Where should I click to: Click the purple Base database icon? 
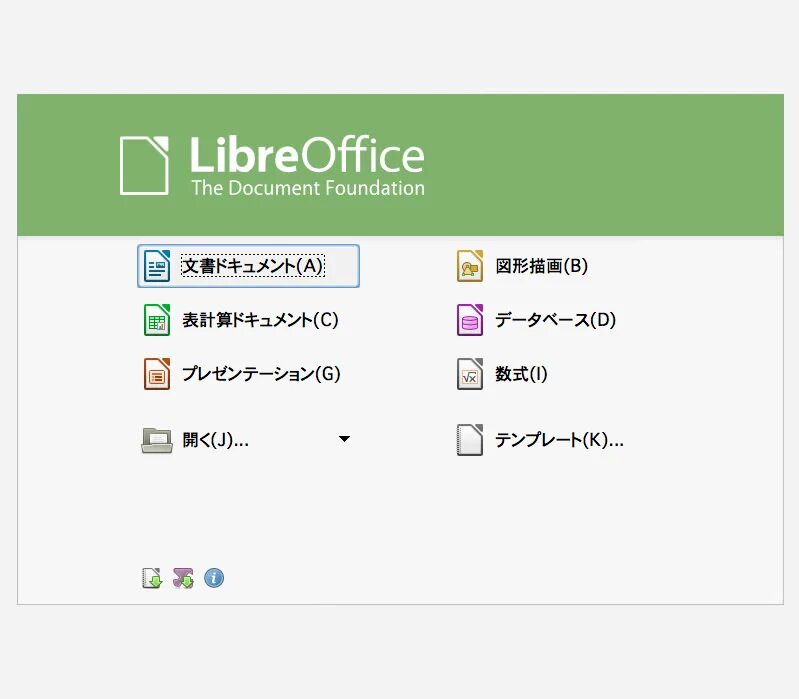(x=470, y=320)
